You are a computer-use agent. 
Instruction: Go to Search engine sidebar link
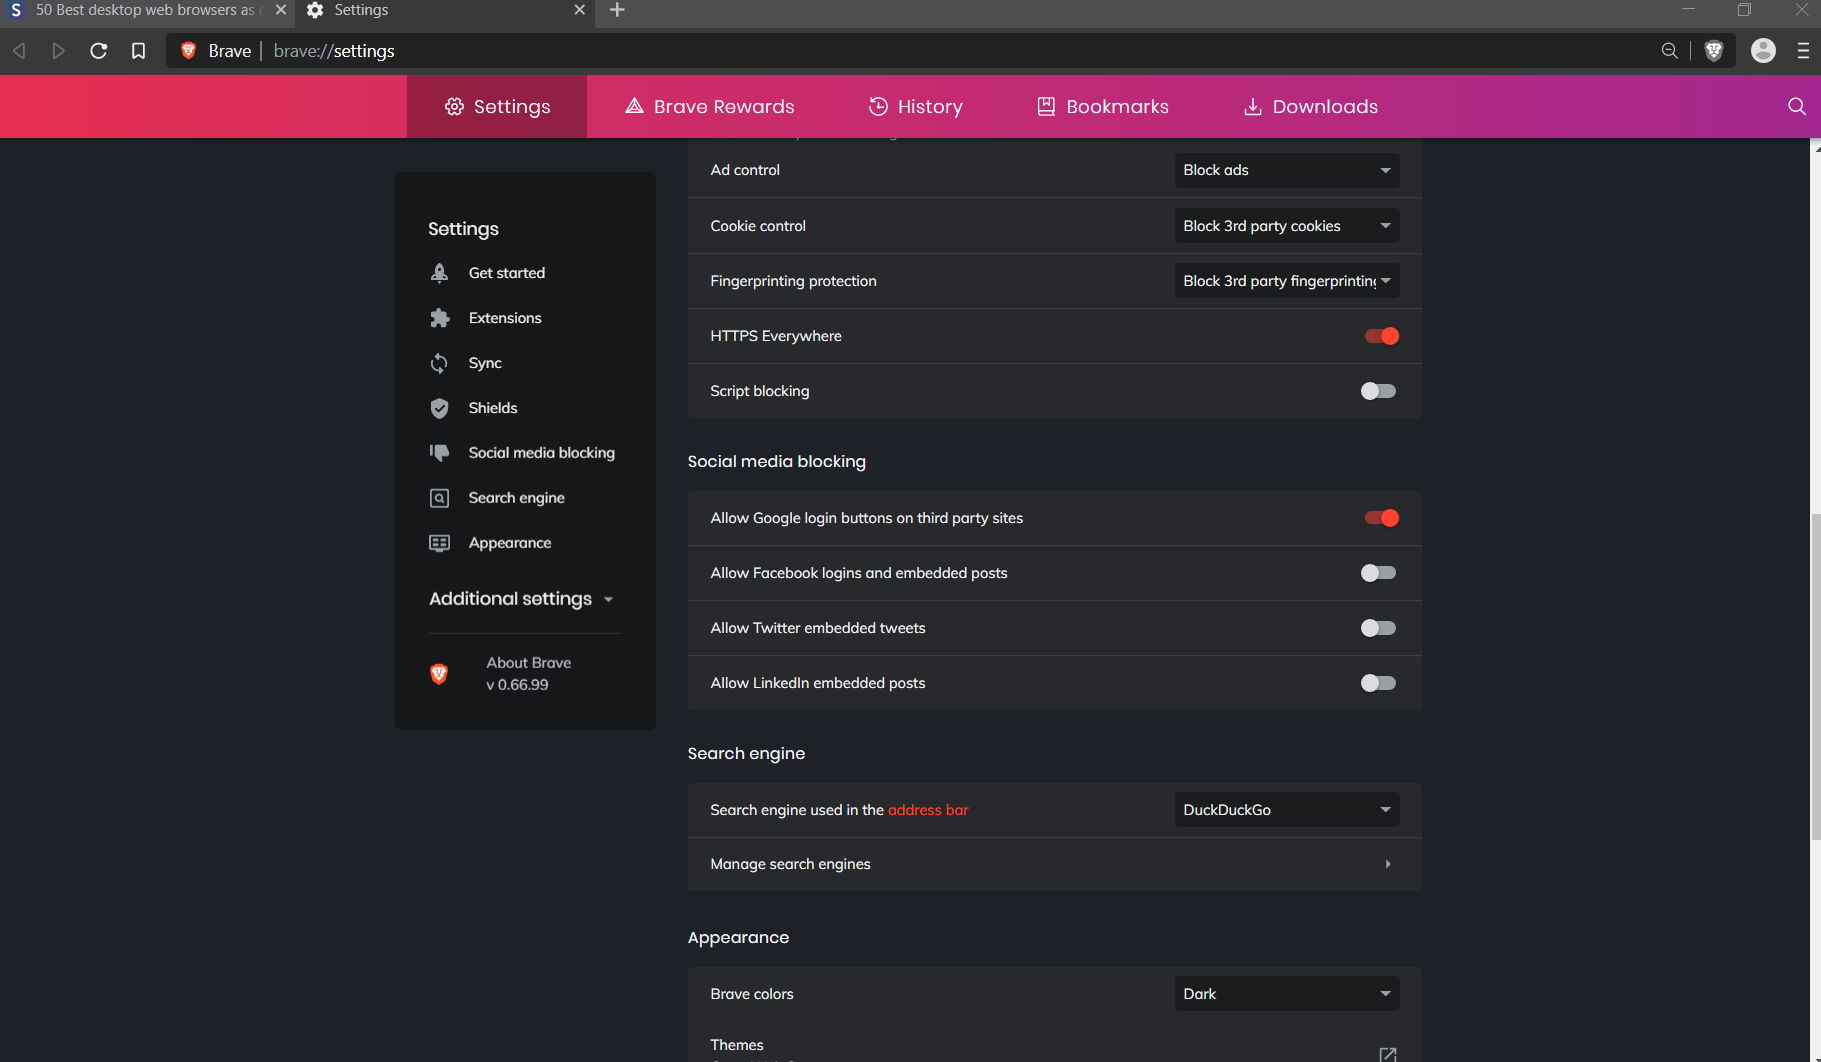[517, 498]
